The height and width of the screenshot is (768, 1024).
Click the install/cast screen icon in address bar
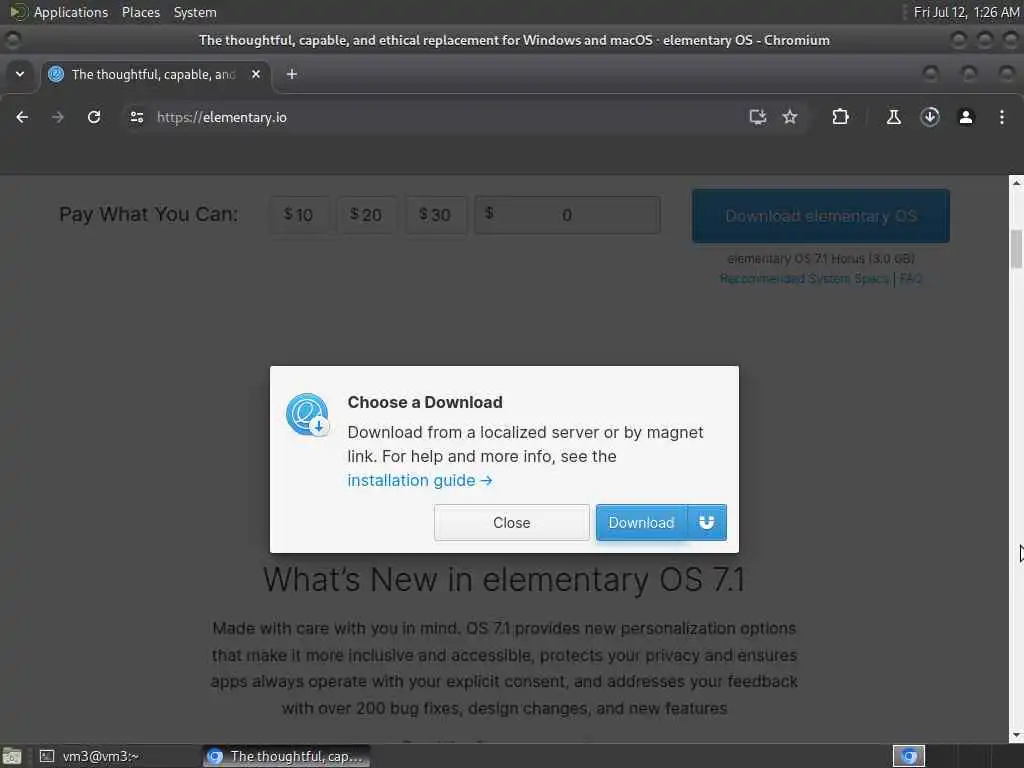[x=758, y=117]
